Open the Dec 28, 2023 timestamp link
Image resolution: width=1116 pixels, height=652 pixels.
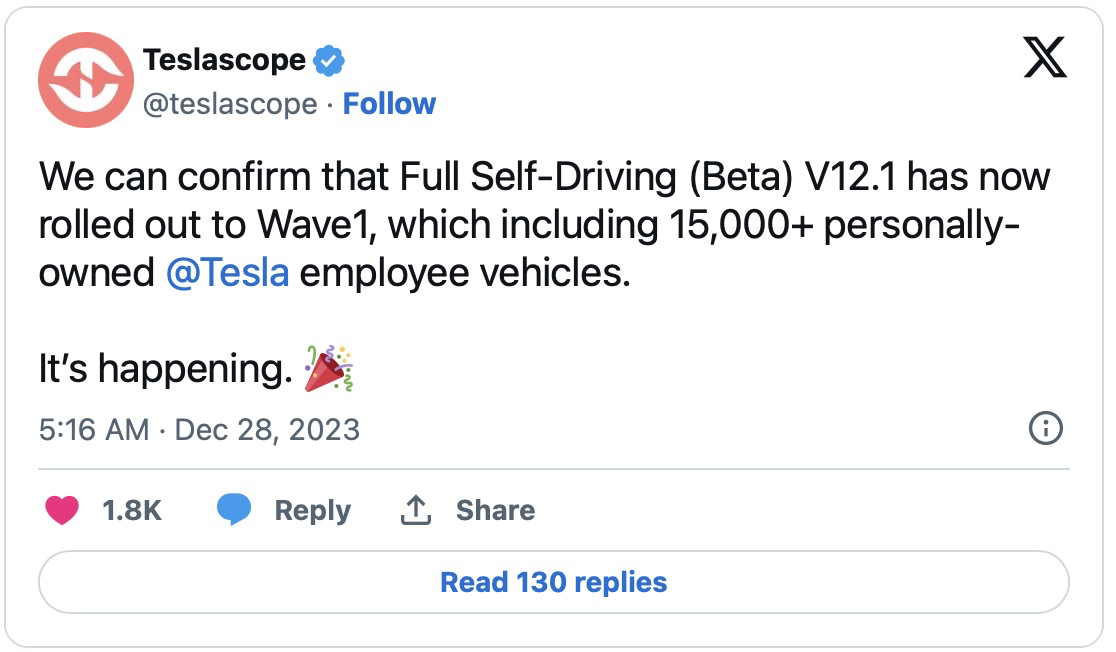point(267,430)
